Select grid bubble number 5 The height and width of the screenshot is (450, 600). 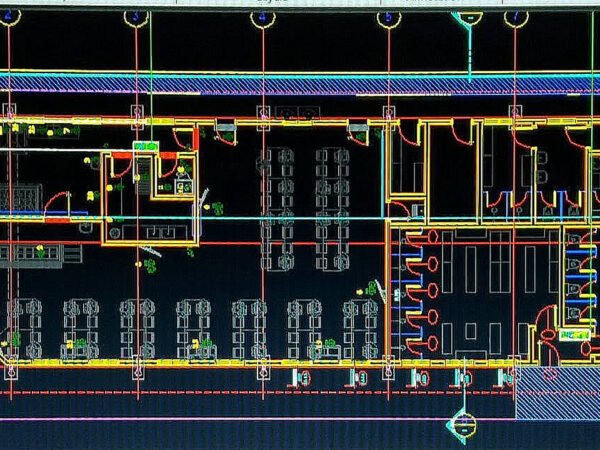click(389, 18)
